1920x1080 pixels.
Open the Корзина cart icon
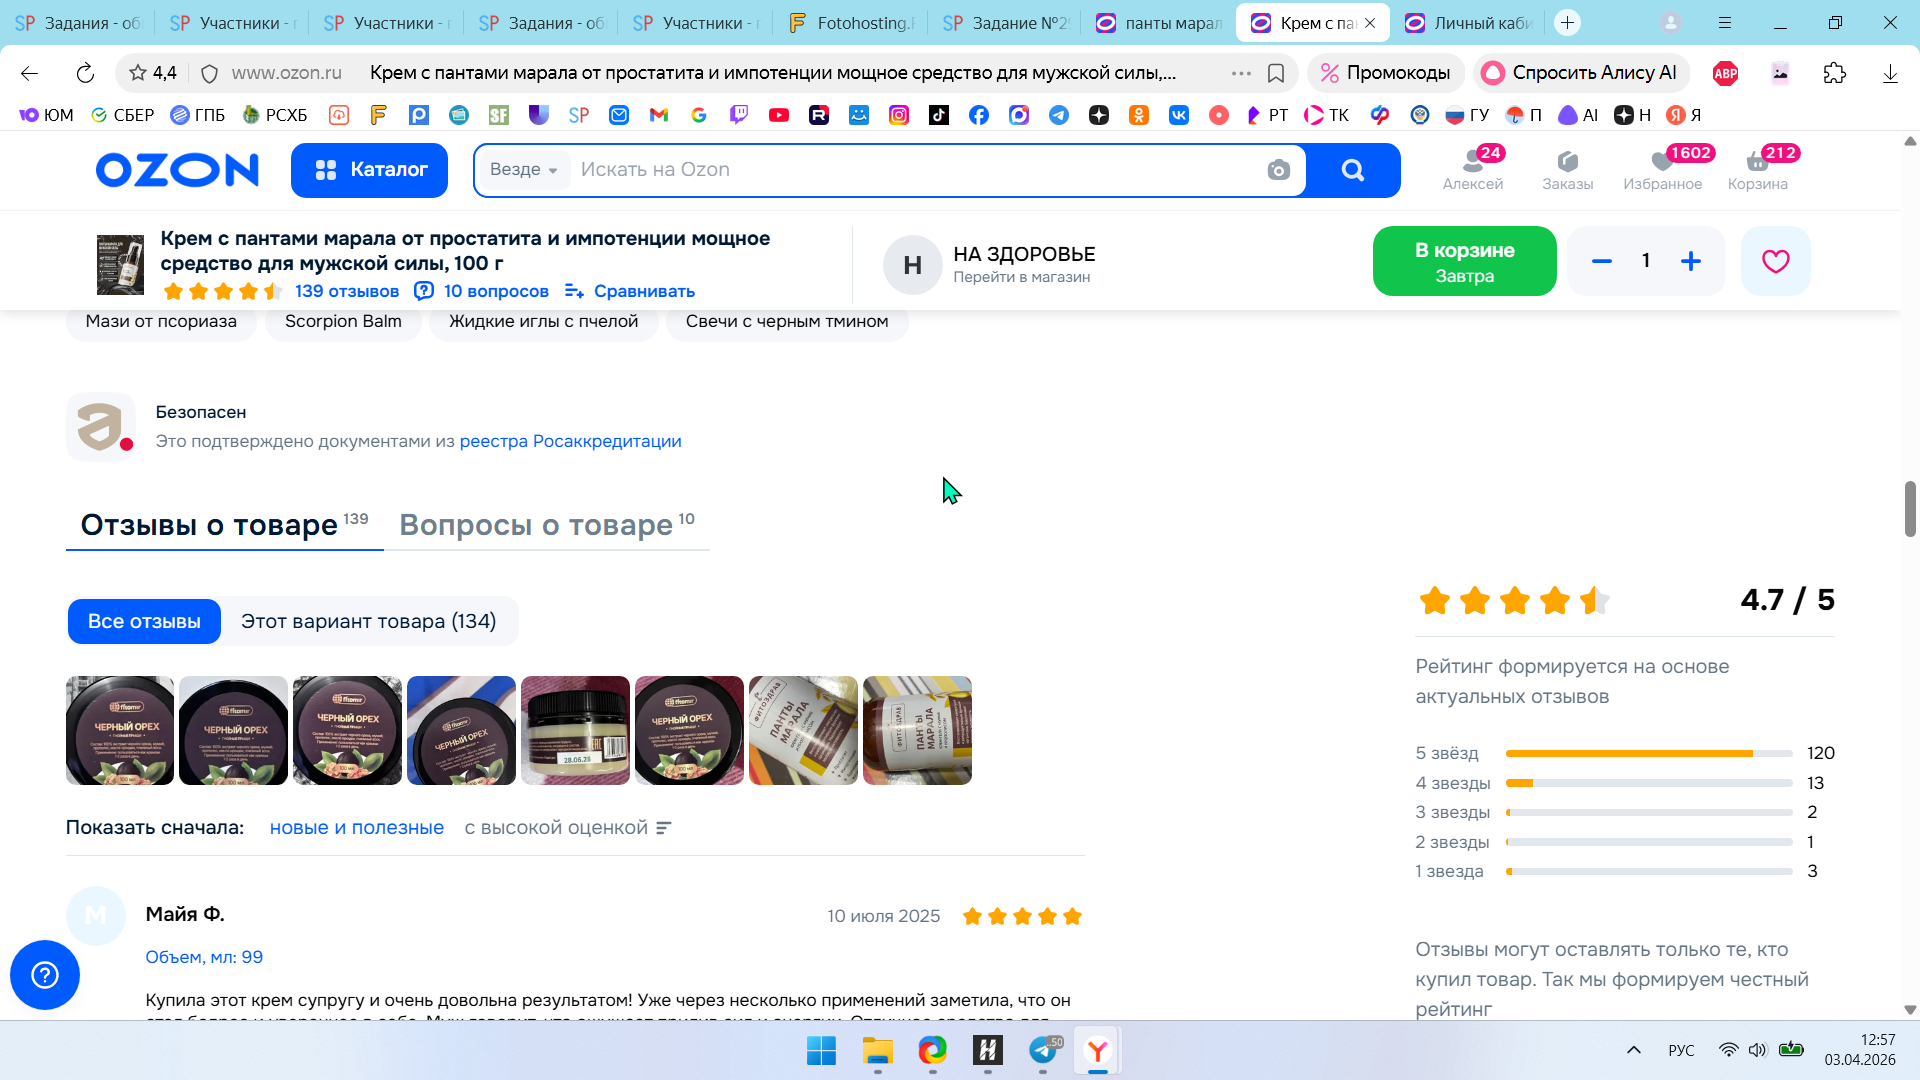(x=1757, y=169)
